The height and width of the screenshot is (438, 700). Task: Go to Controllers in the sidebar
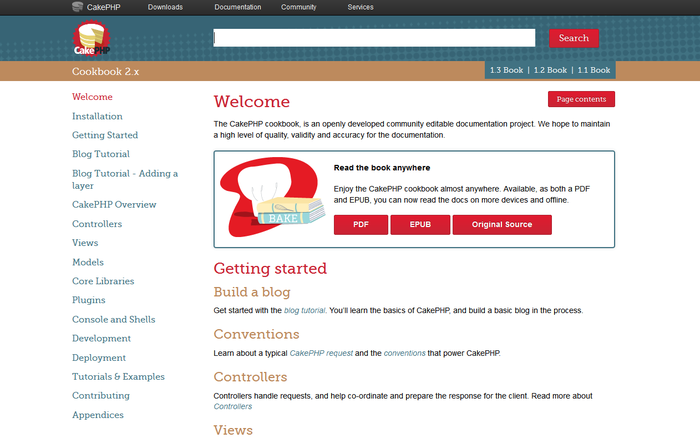(97, 224)
